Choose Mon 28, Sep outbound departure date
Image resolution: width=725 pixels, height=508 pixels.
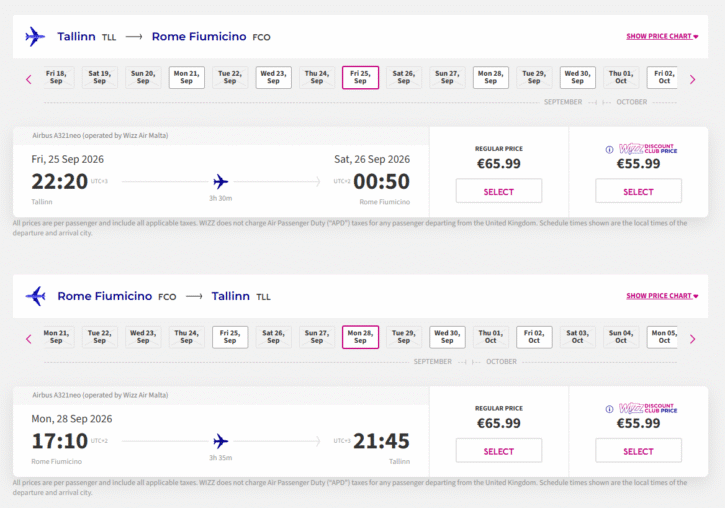pyautogui.click(x=490, y=78)
